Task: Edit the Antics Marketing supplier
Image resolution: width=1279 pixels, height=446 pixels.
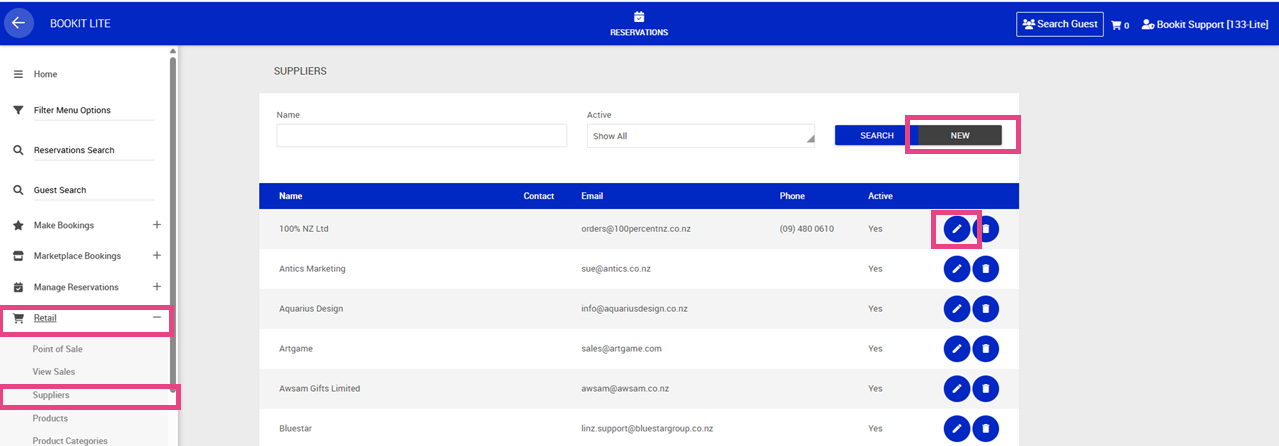Action: 957,269
